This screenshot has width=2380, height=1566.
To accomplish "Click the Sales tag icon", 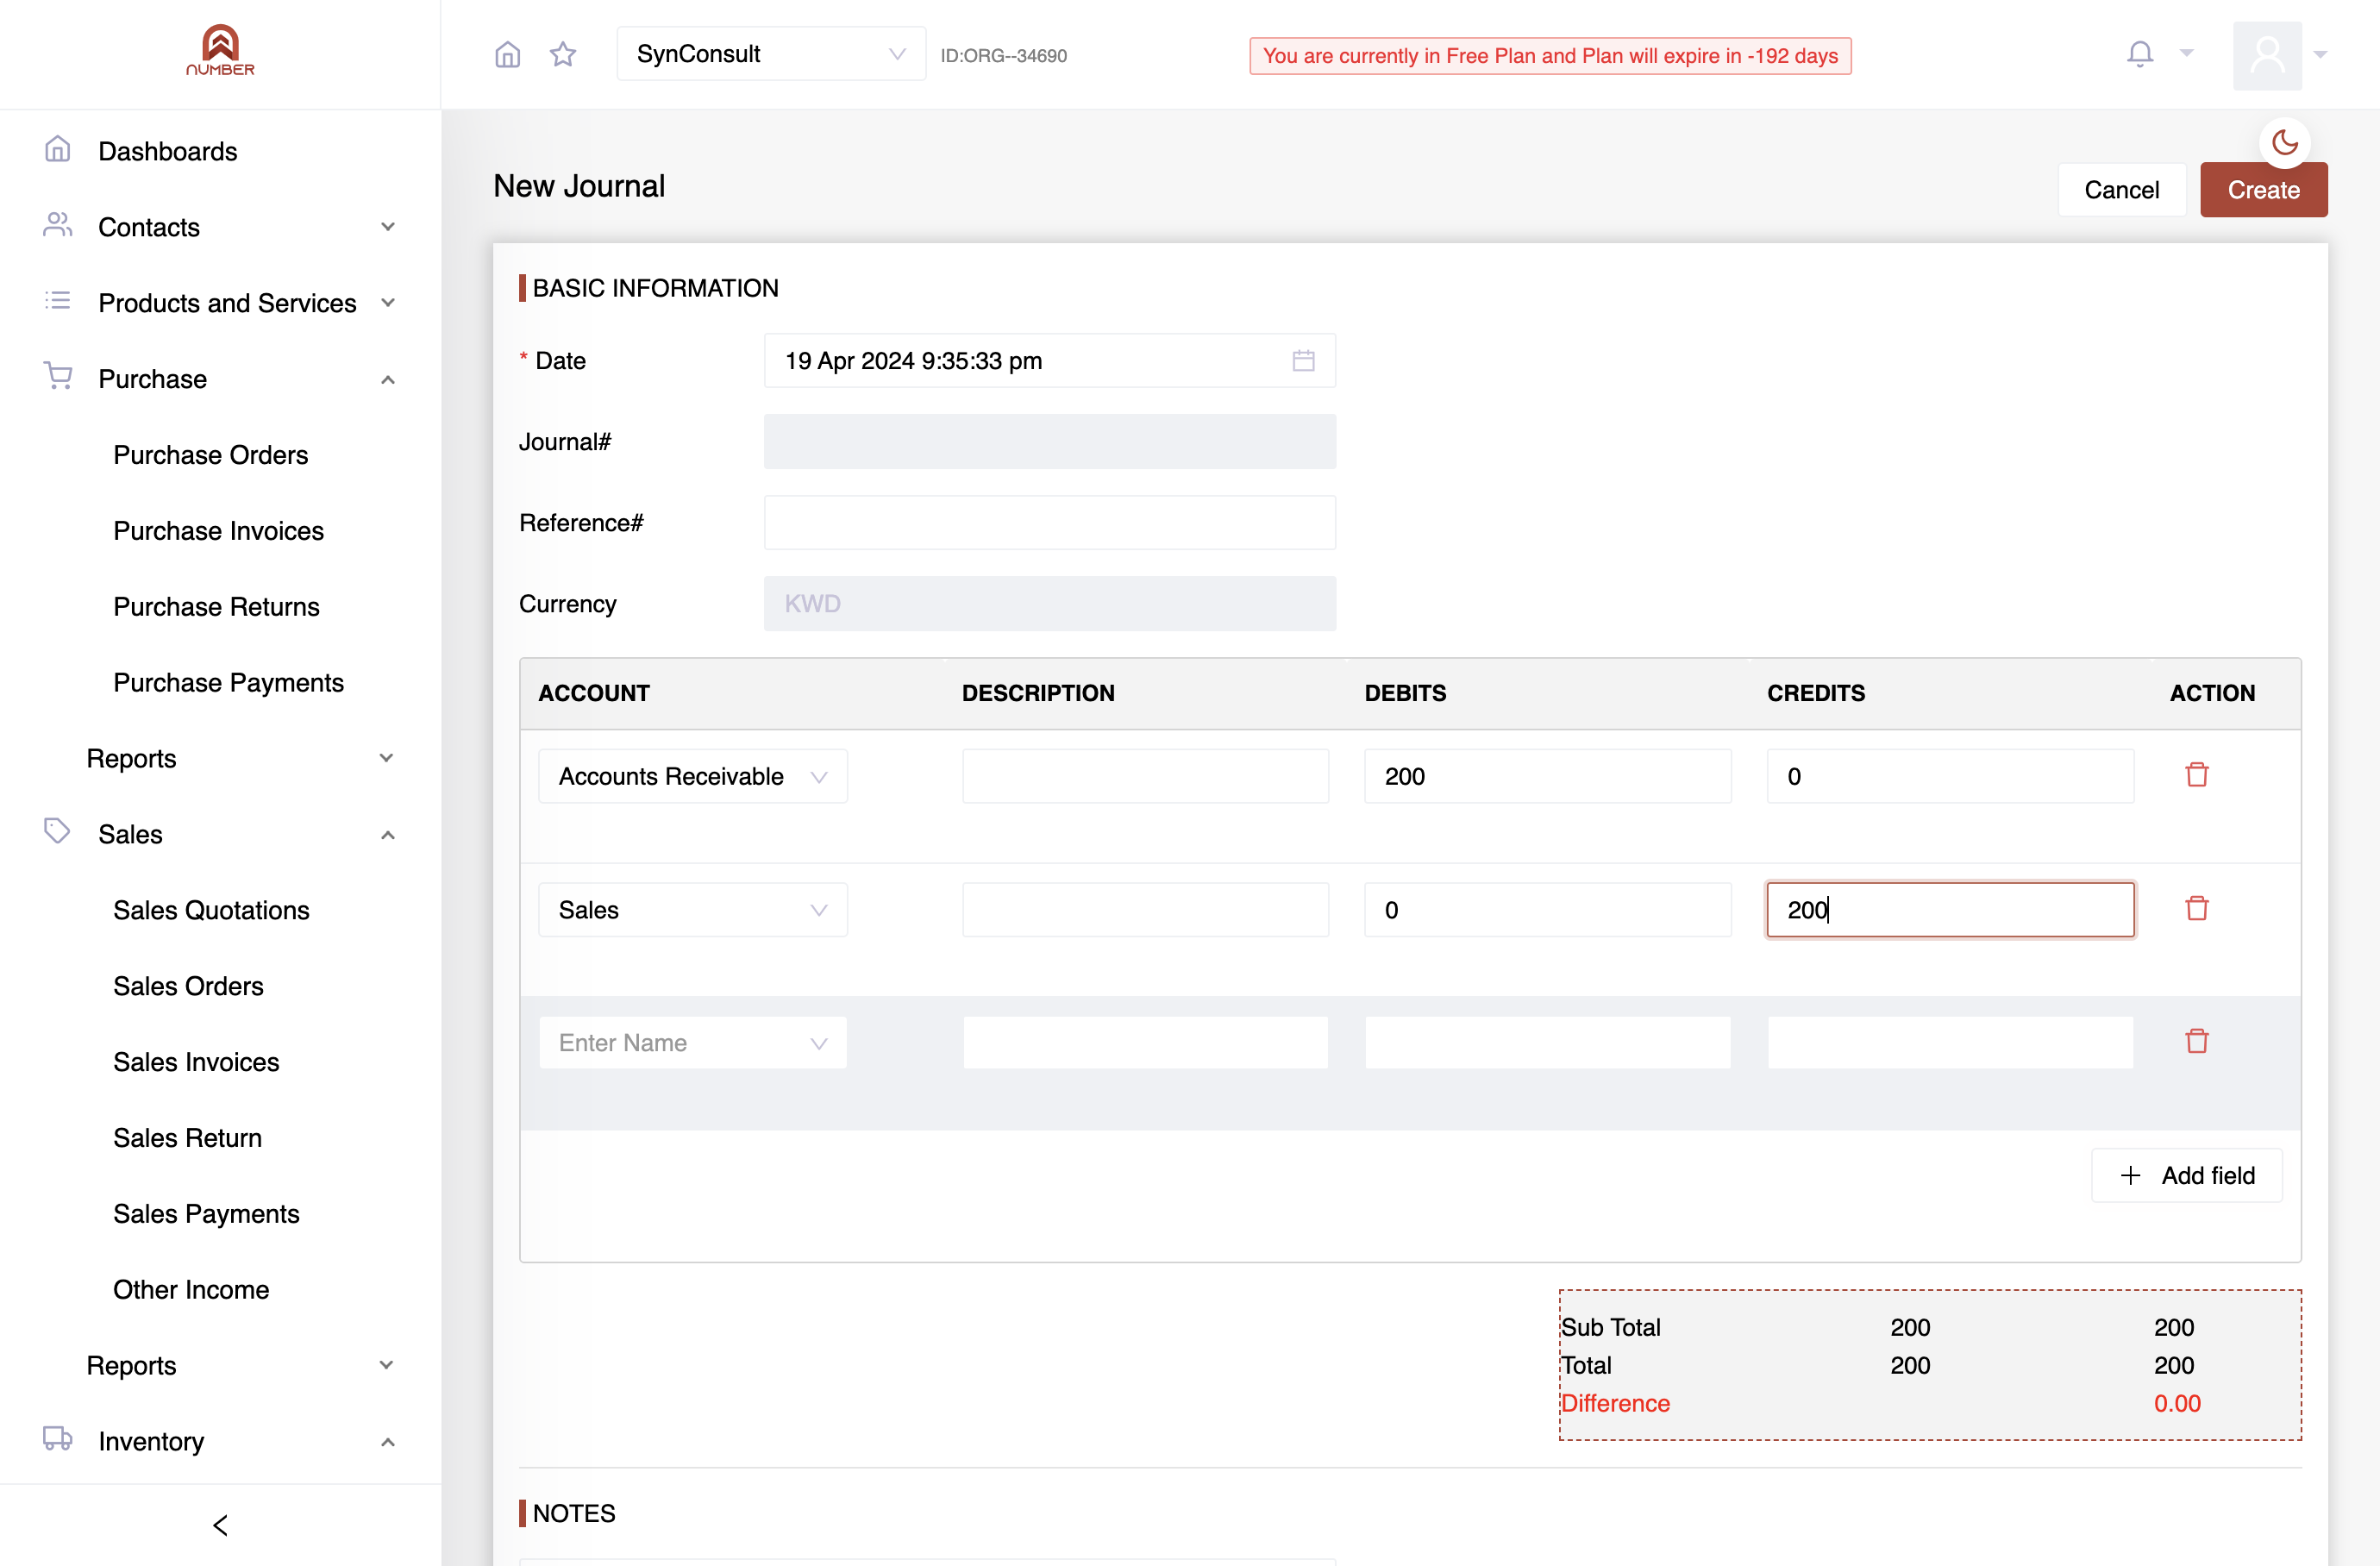I will click(57, 831).
